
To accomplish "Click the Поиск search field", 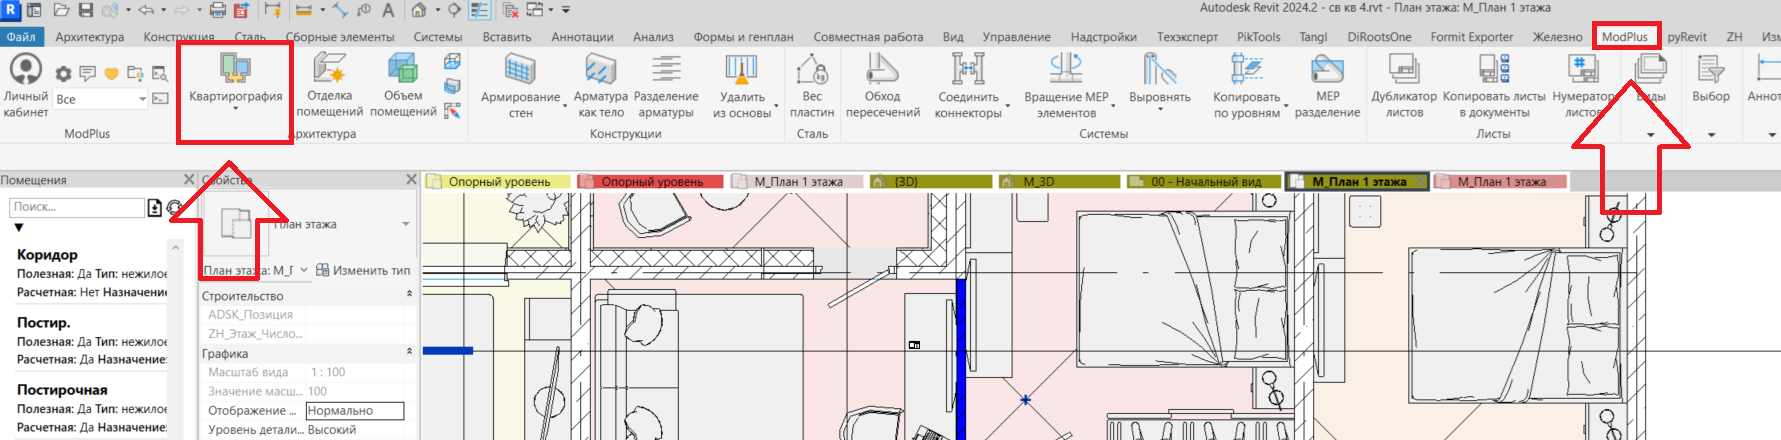I will (x=77, y=207).
